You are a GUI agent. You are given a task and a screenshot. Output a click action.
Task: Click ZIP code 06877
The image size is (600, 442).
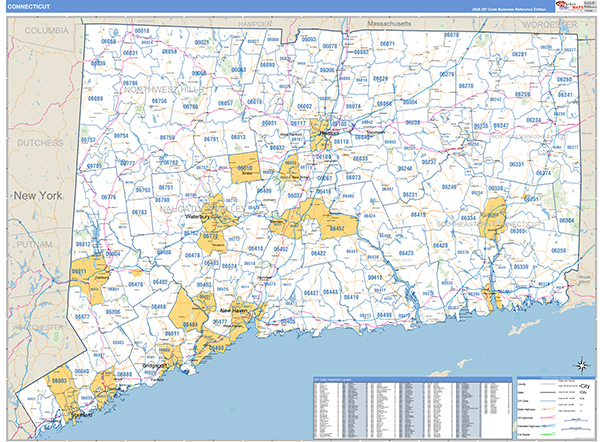82,317
